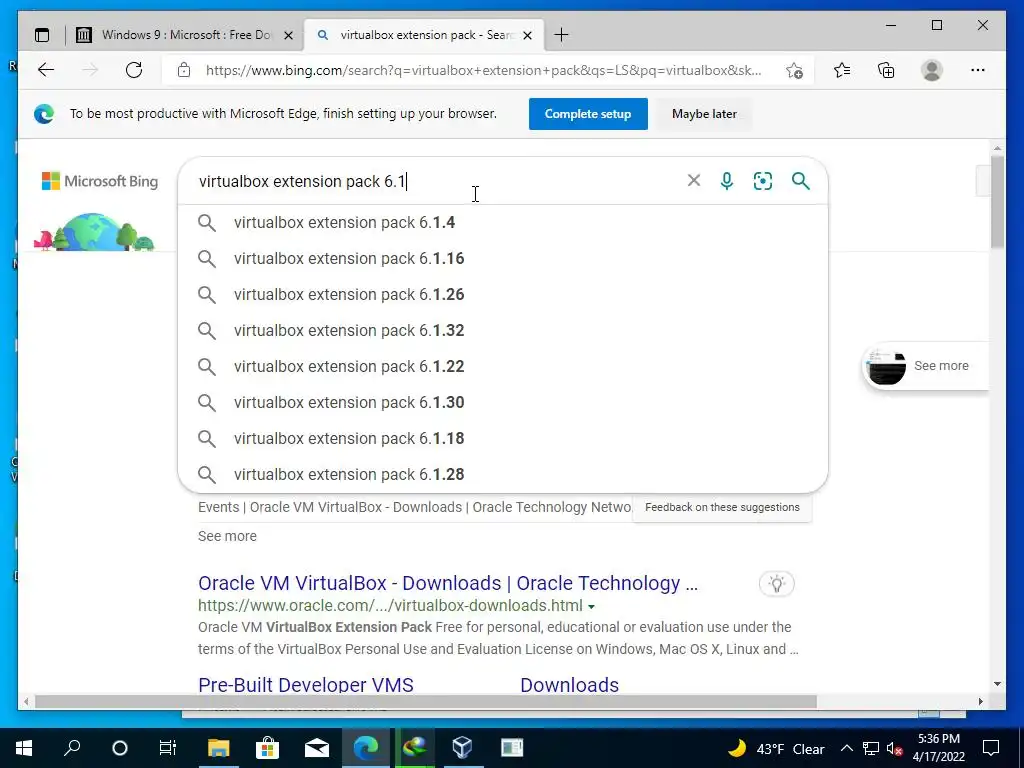This screenshot has width=1024, height=768.
Task: Open a new browser tab
Action: click(561, 35)
